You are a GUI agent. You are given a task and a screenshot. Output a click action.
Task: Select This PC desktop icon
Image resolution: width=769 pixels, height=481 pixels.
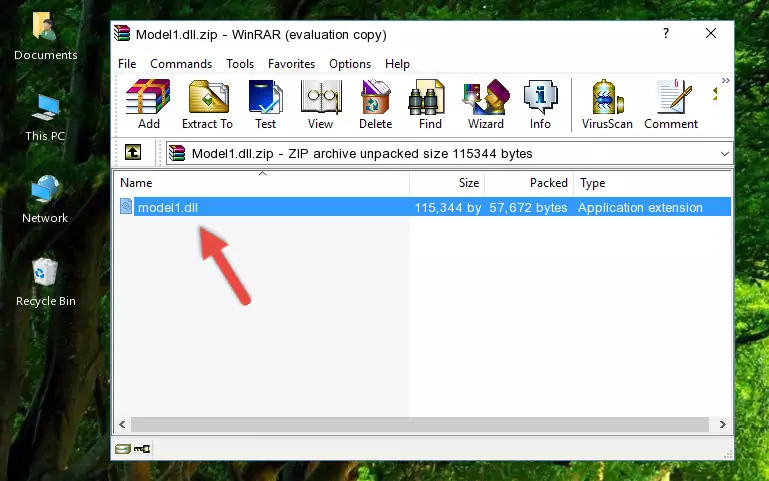point(45,117)
